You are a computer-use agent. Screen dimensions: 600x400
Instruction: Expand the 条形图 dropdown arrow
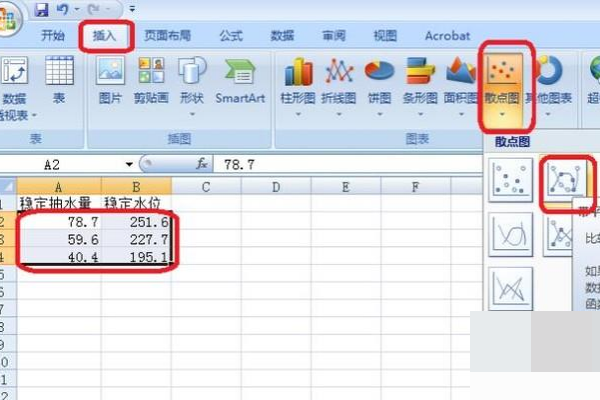point(420,114)
